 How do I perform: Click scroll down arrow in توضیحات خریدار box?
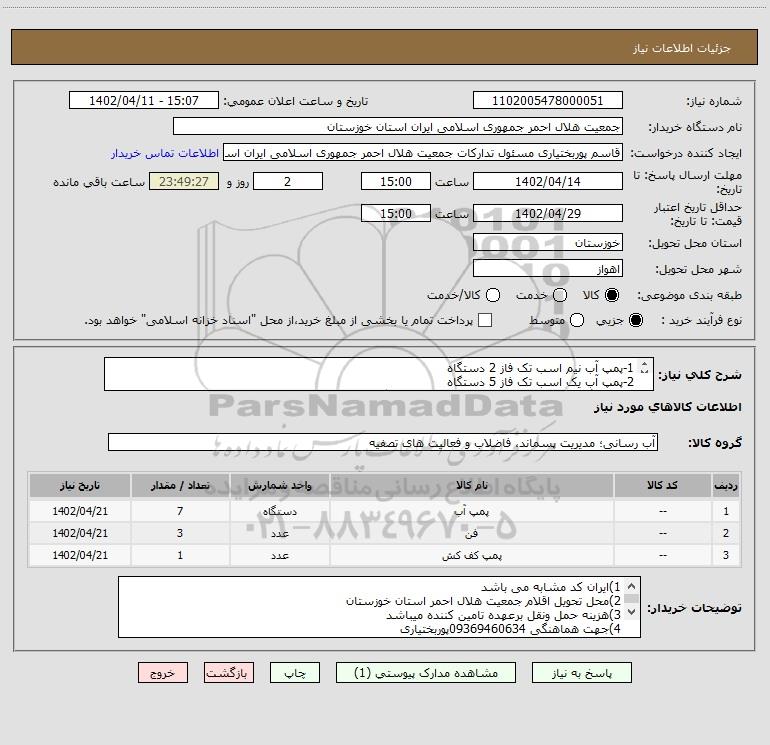pos(632,612)
